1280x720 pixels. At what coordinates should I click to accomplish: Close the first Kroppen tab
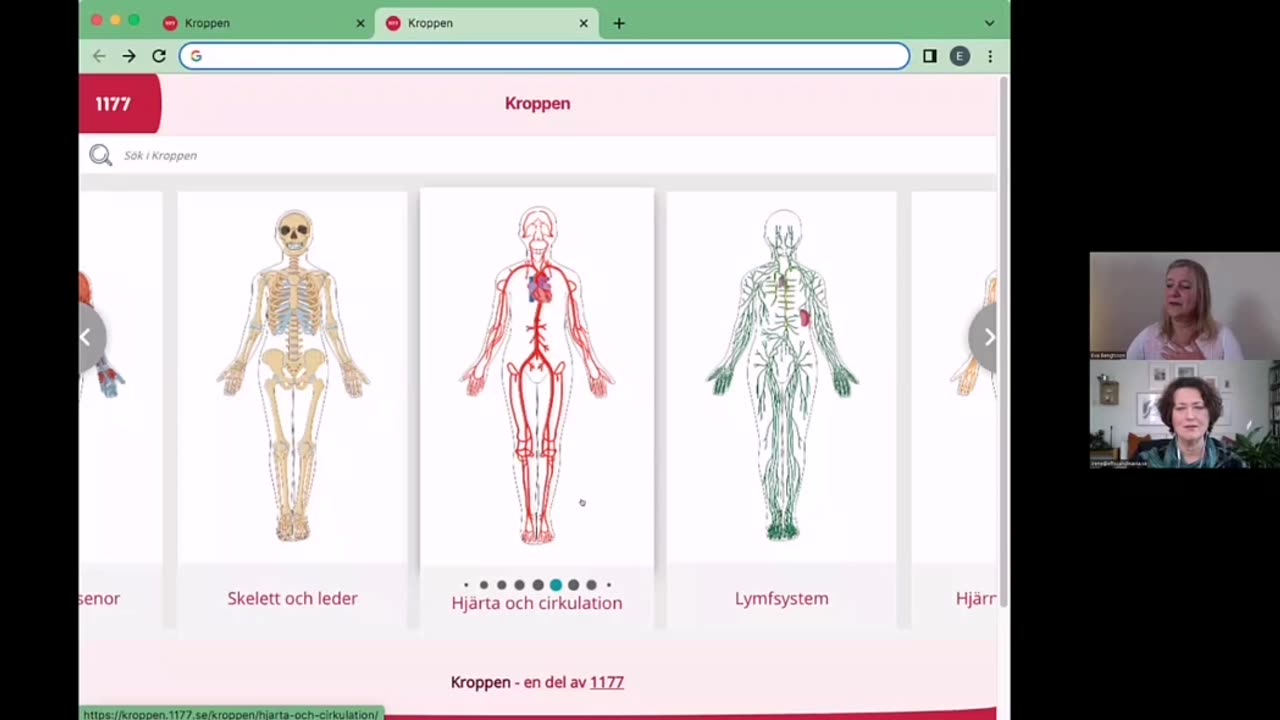coord(360,23)
